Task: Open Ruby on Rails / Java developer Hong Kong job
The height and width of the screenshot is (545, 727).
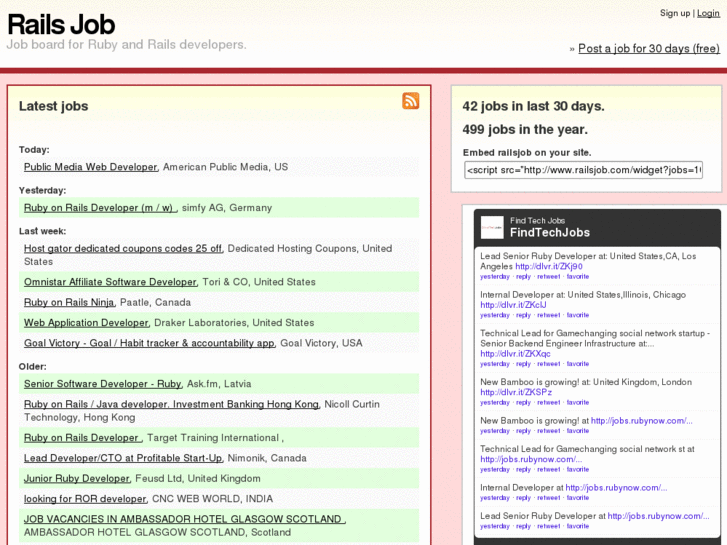Action: coord(172,404)
